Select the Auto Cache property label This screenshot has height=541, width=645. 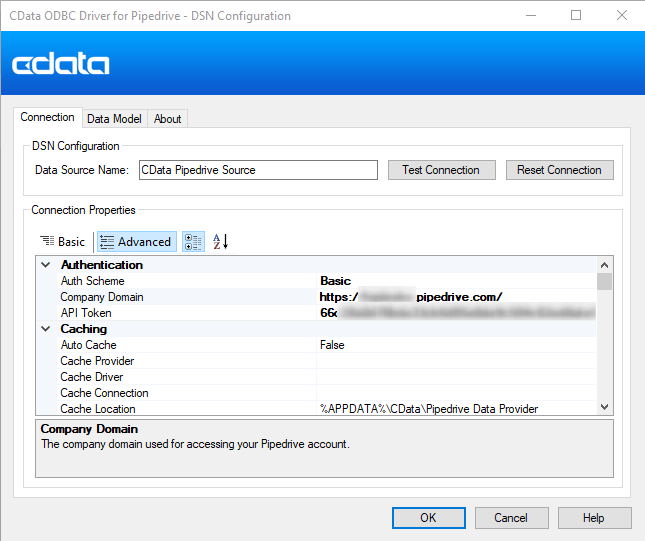(88, 345)
